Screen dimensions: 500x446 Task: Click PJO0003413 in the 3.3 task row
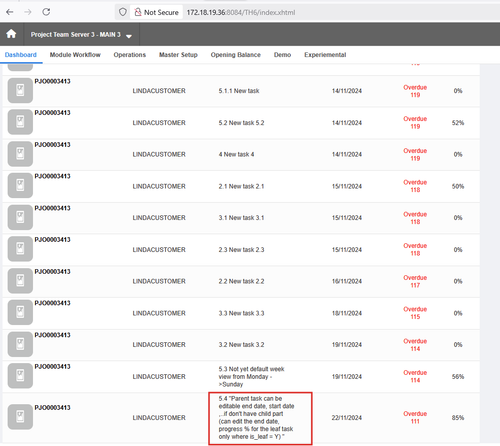click(52, 303)
